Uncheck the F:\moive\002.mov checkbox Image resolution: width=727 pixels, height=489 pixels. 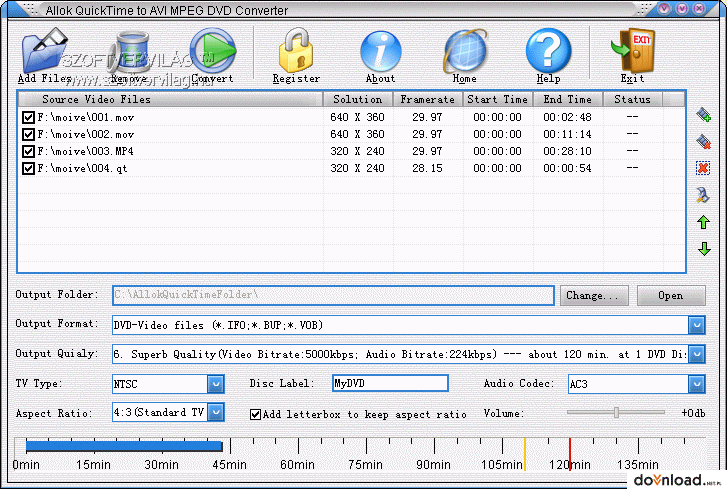coord(28,134)
